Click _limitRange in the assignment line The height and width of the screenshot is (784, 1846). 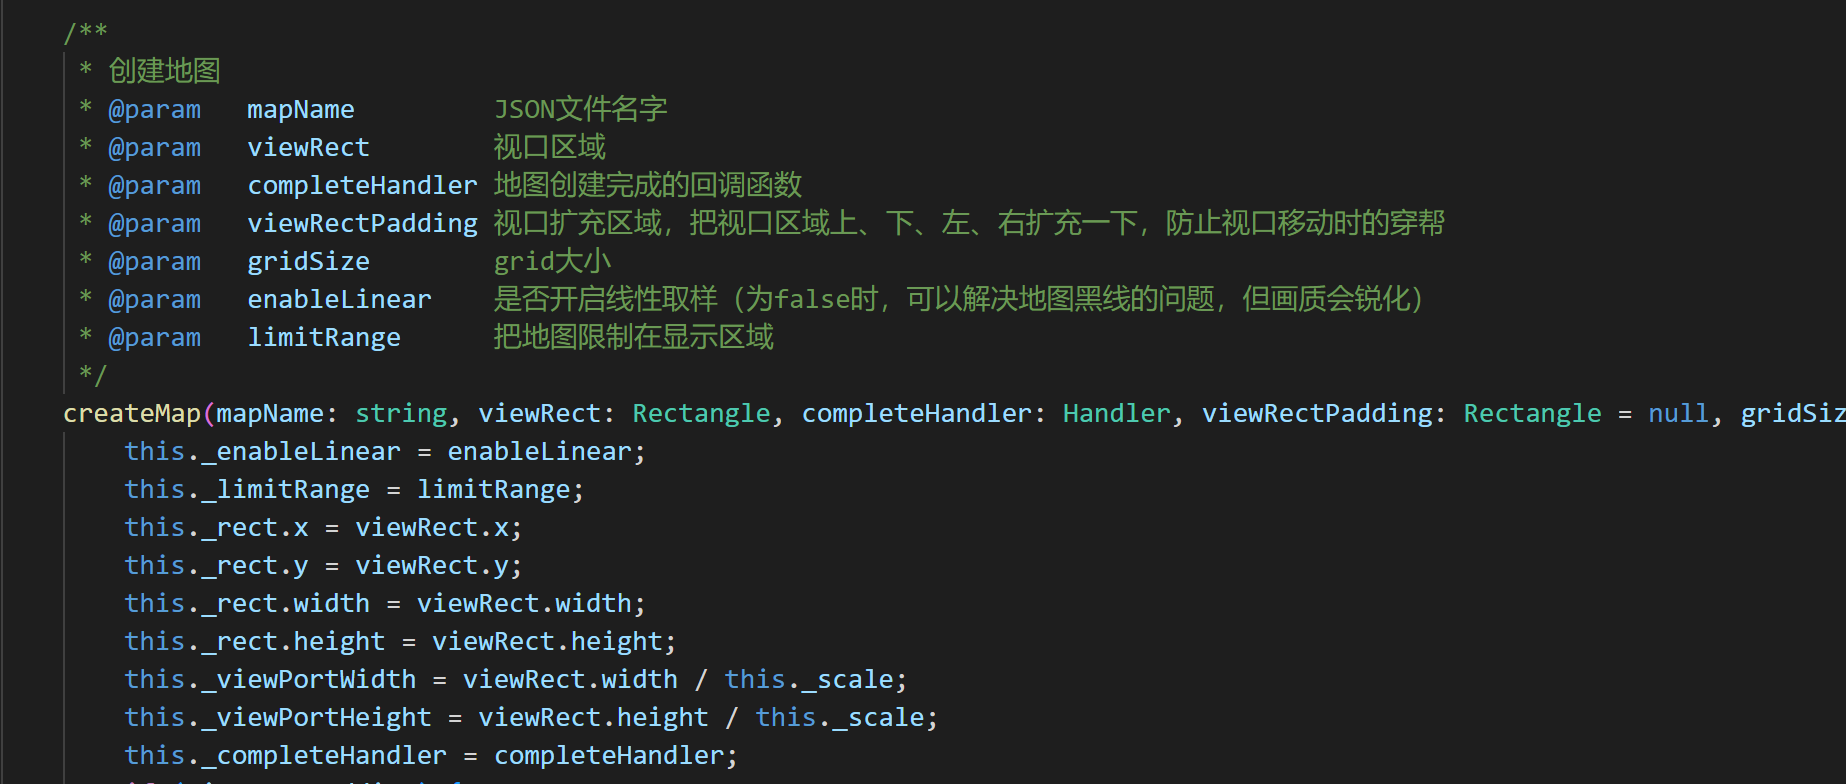click(x=293, y=489)
